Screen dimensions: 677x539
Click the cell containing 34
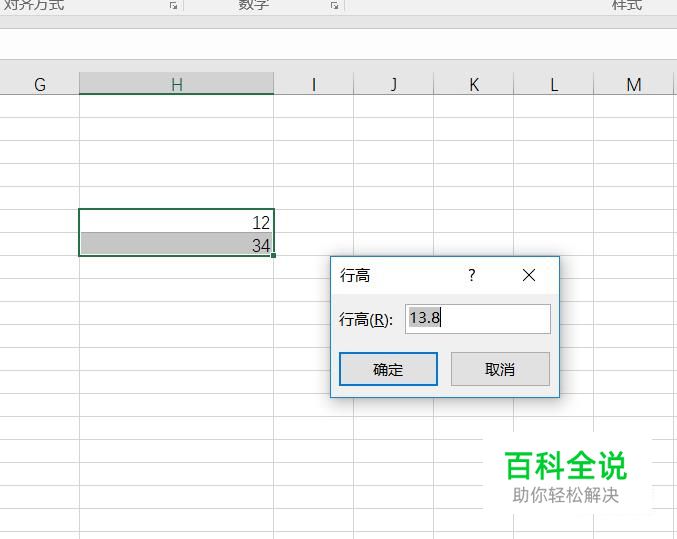pos(177,244)
